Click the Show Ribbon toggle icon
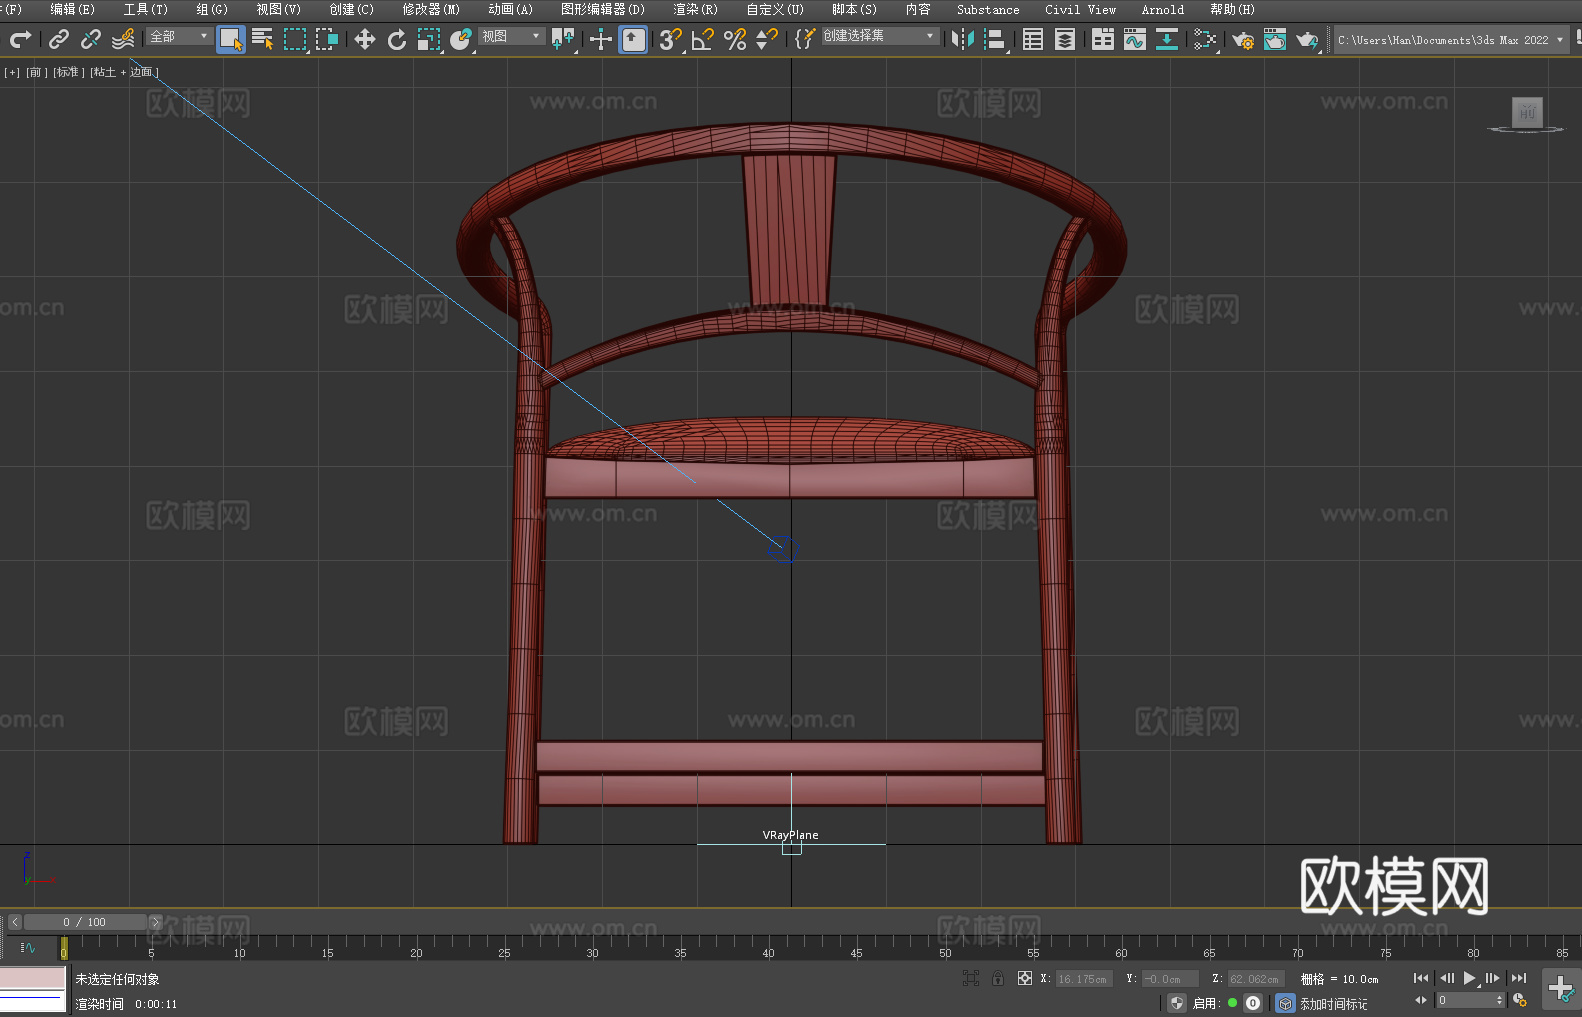The height and width of the screenshot is (1017, 1582). [x=1103, y=40]
